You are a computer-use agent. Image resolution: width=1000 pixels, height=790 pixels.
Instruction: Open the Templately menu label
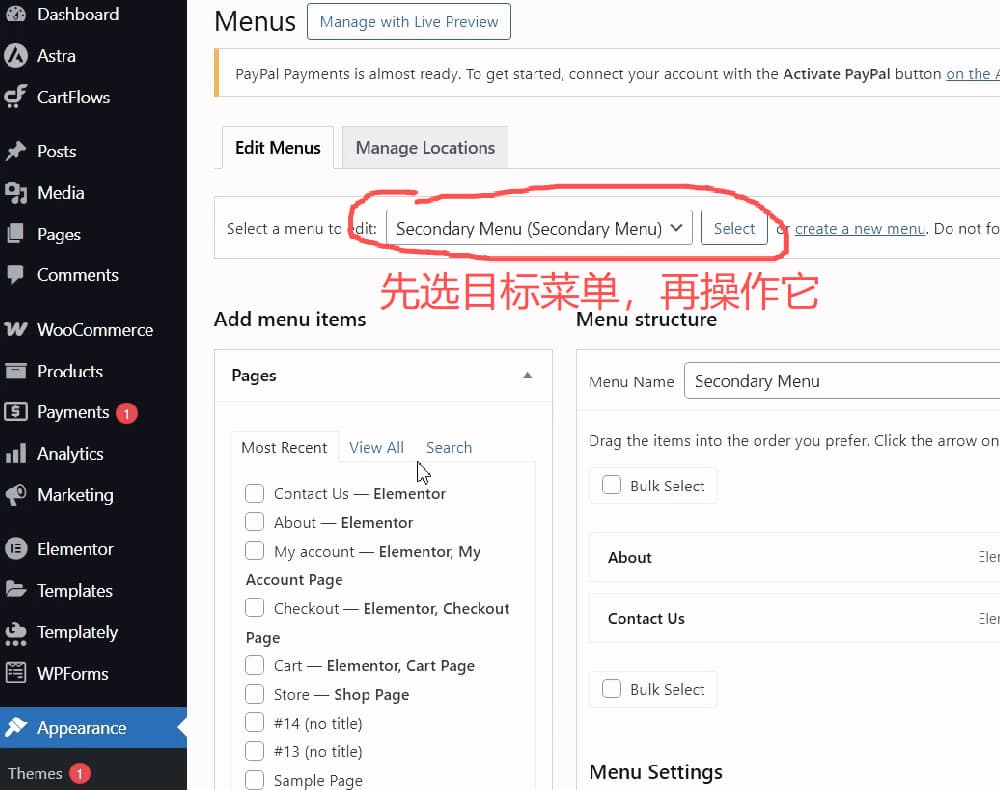pos(77,633)
